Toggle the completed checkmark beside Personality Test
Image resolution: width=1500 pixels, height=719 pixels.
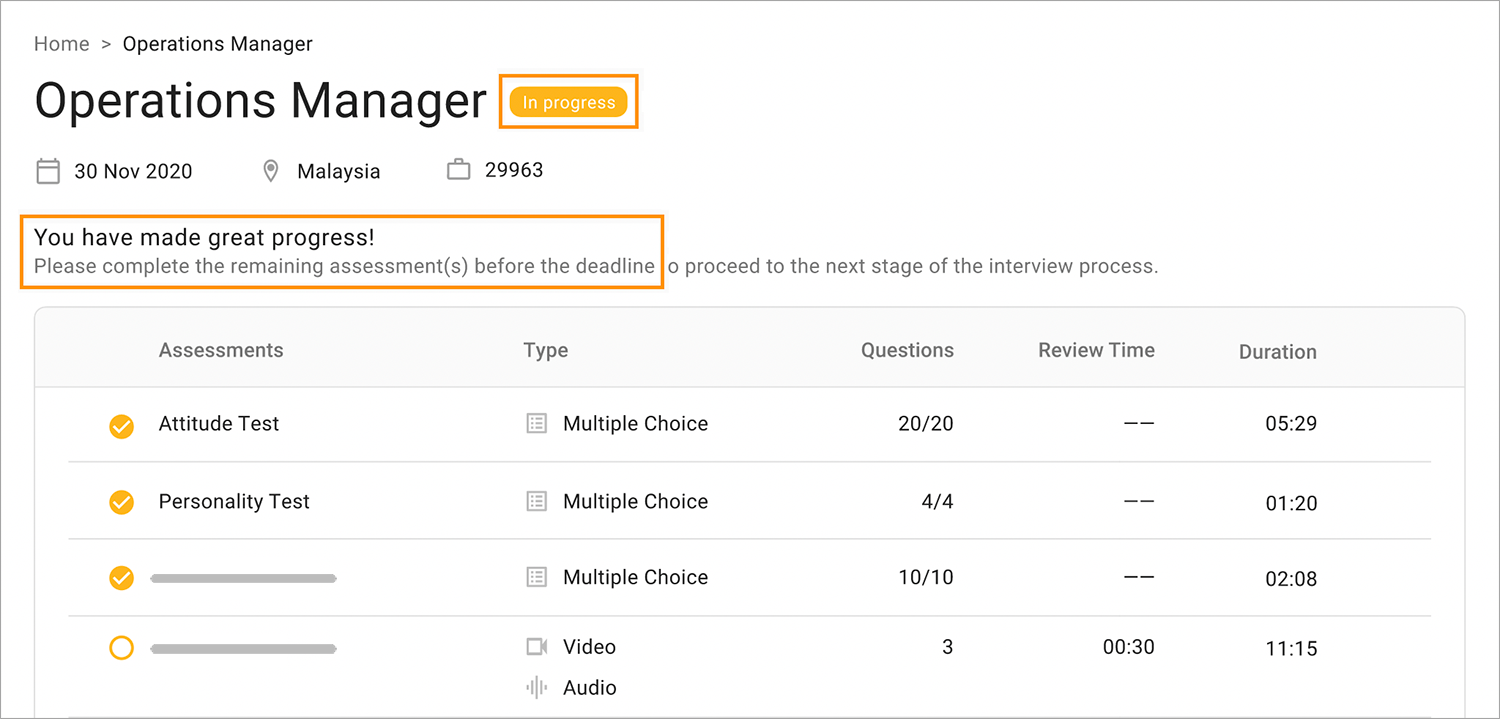121,502
